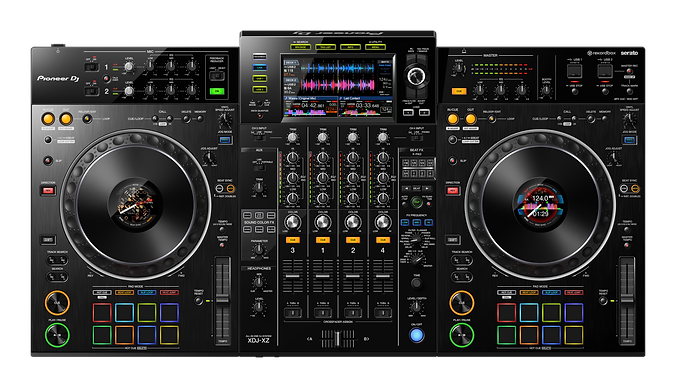Click the rotary browse selector knob
Screen dimensions: 676x388
(416, 76)
